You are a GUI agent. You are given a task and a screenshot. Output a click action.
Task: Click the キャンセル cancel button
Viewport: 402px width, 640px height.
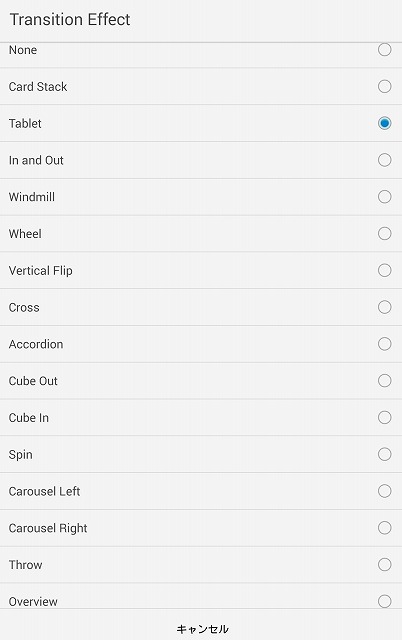[202, 629]
